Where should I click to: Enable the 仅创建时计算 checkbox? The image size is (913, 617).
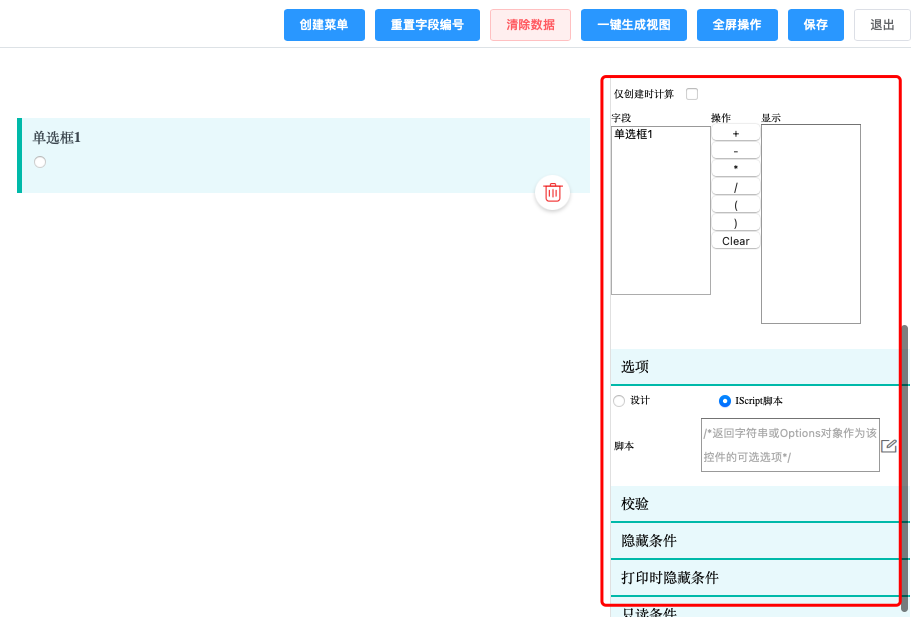point(692,93)
